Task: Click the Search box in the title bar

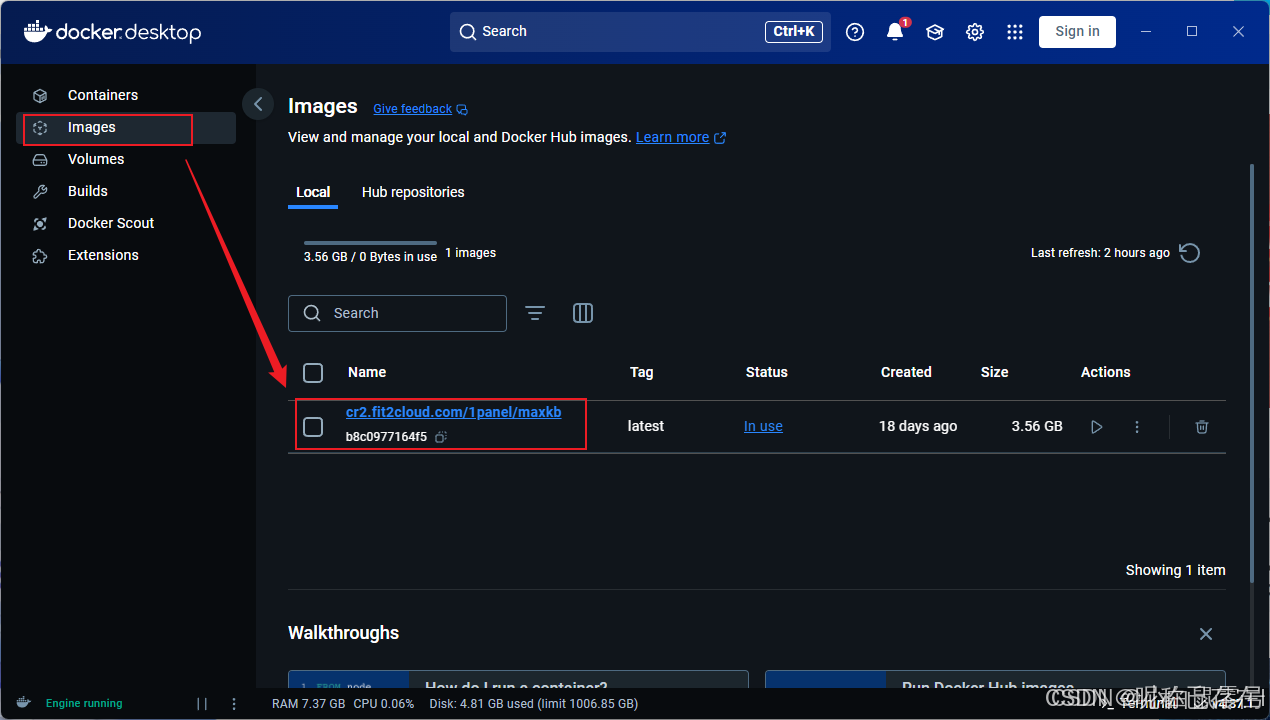Action: (640, 31)
